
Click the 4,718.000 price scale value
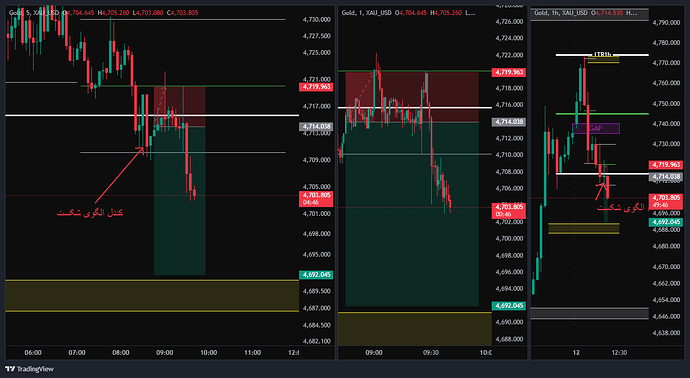[510, 88]
